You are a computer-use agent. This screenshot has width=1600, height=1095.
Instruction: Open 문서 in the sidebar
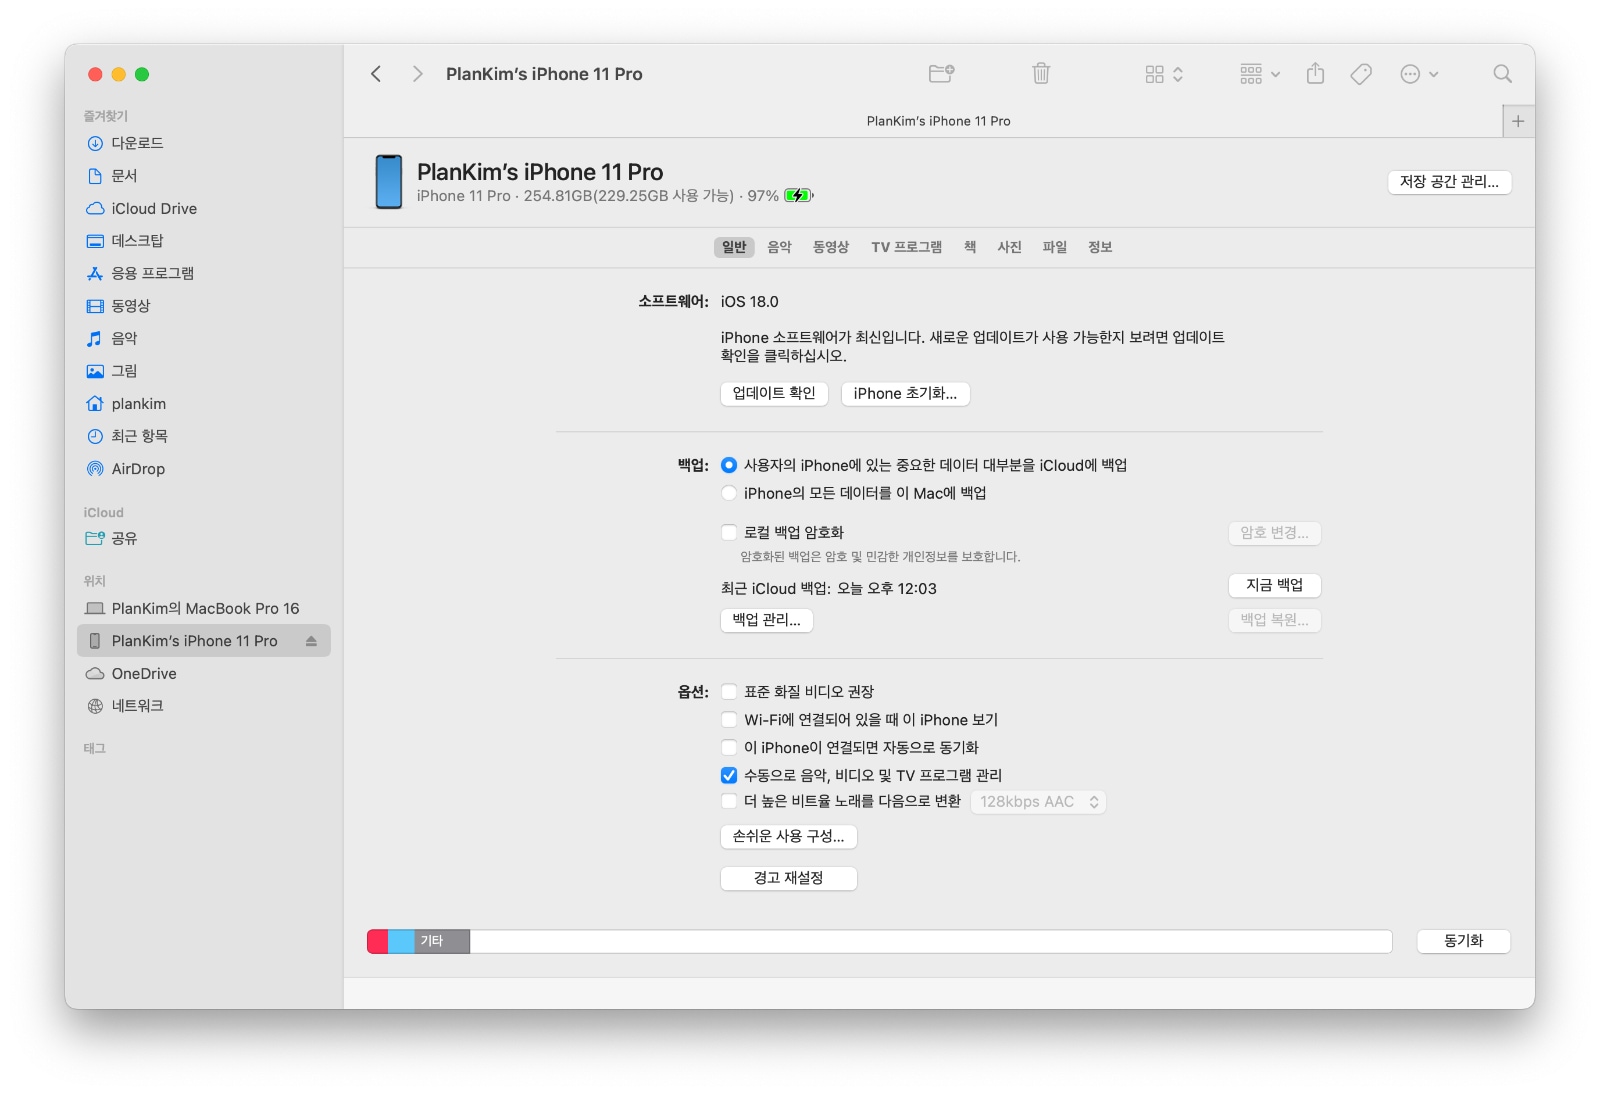pos(124,176)
